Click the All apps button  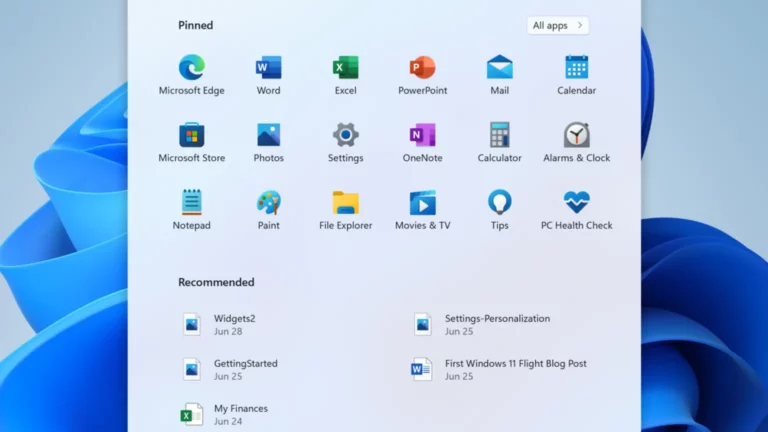pos(557,25)
